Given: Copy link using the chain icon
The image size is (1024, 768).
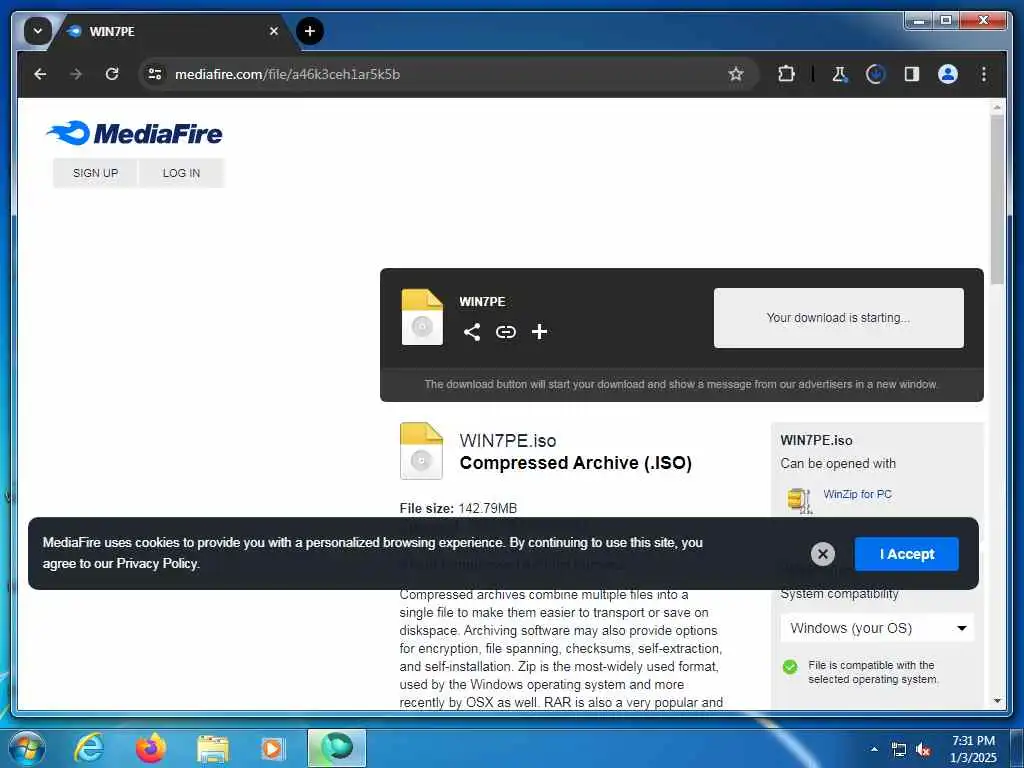Looking at the screenshot, I should point(505,332).
